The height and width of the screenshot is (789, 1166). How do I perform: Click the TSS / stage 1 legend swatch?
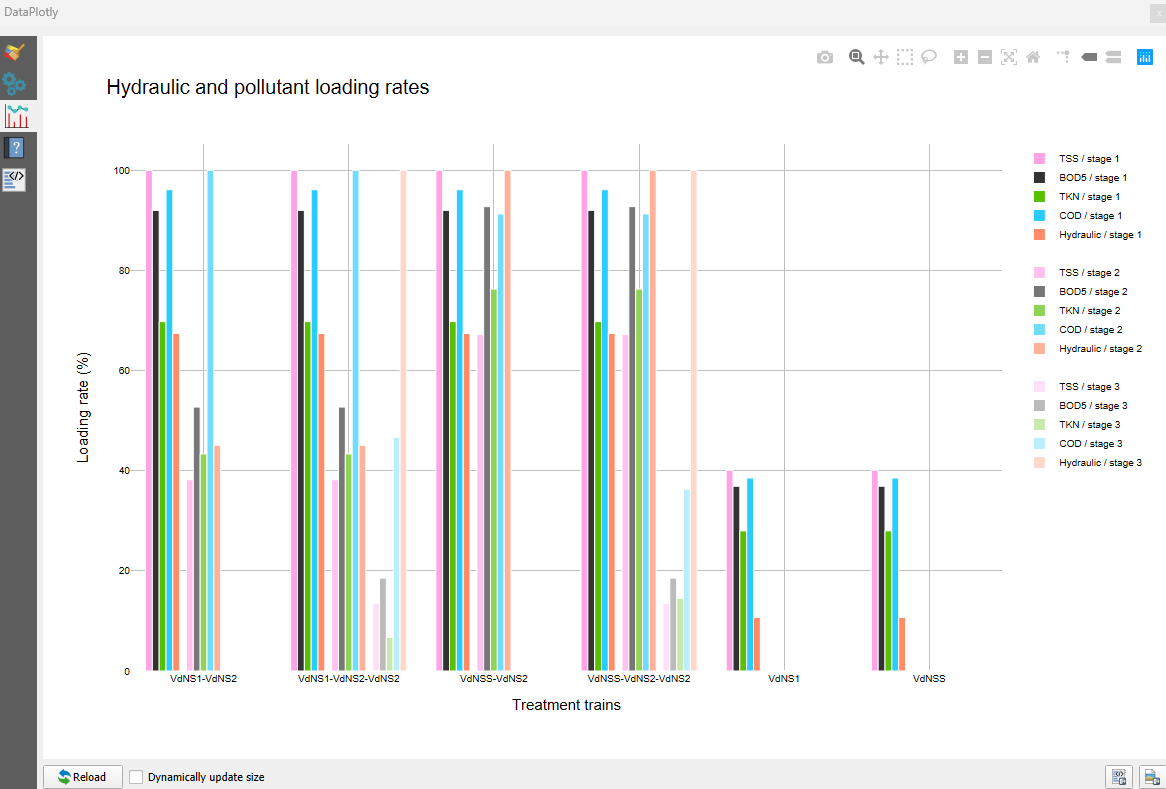[x=1039, y=159]
